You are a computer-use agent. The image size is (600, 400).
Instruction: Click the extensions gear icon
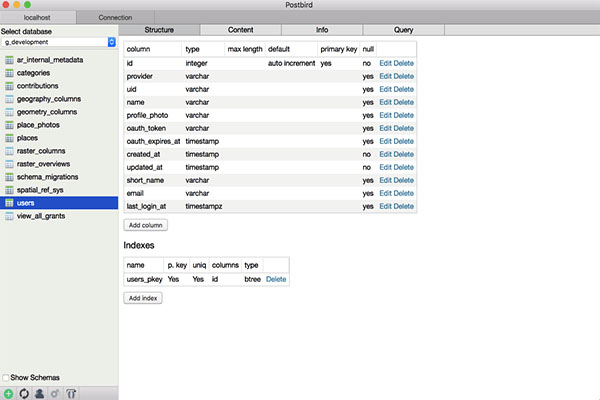55,393
